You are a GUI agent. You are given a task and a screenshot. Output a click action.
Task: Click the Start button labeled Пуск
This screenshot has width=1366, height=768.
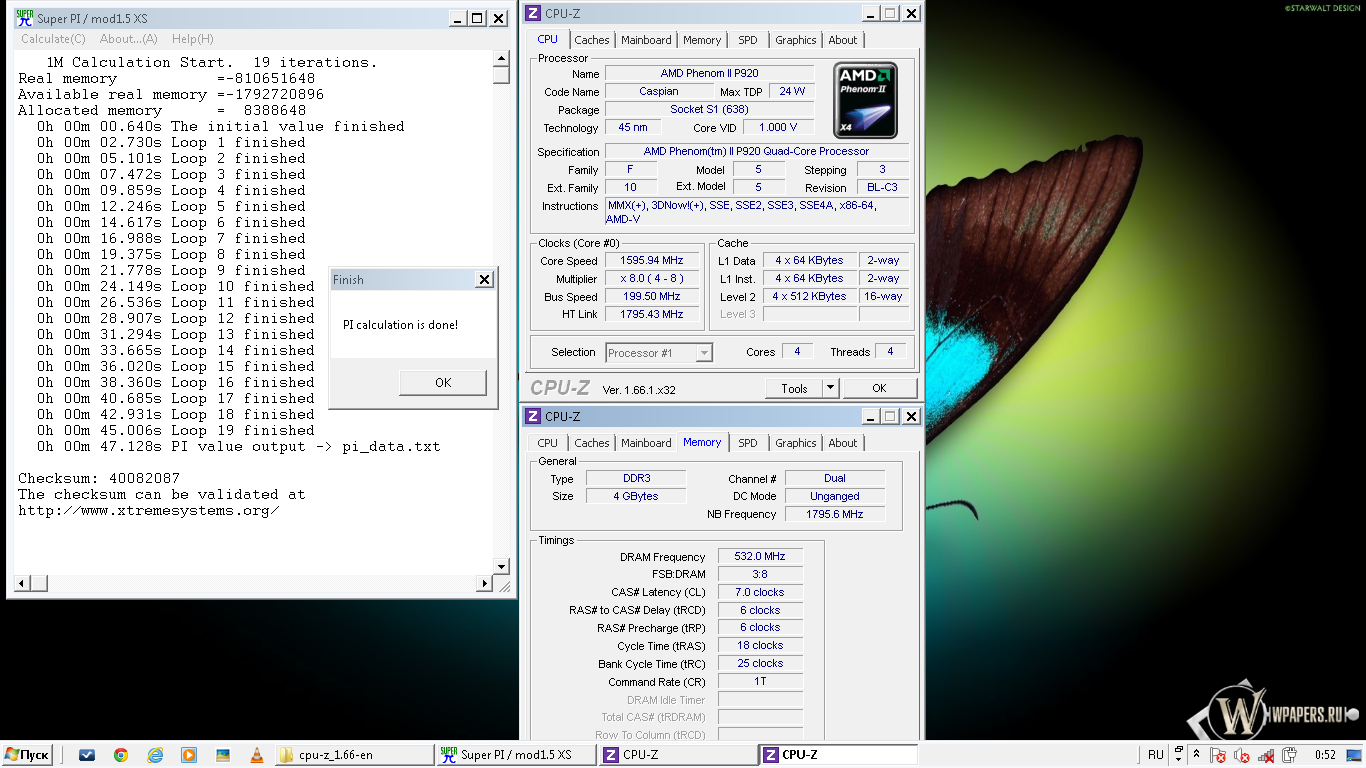pyautogui.click(x=27, y=755)
